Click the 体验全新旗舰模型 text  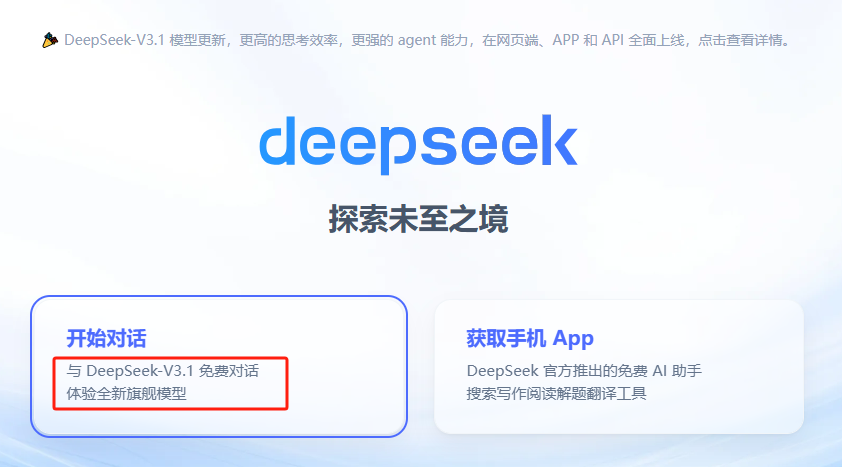tap(126, 393)
